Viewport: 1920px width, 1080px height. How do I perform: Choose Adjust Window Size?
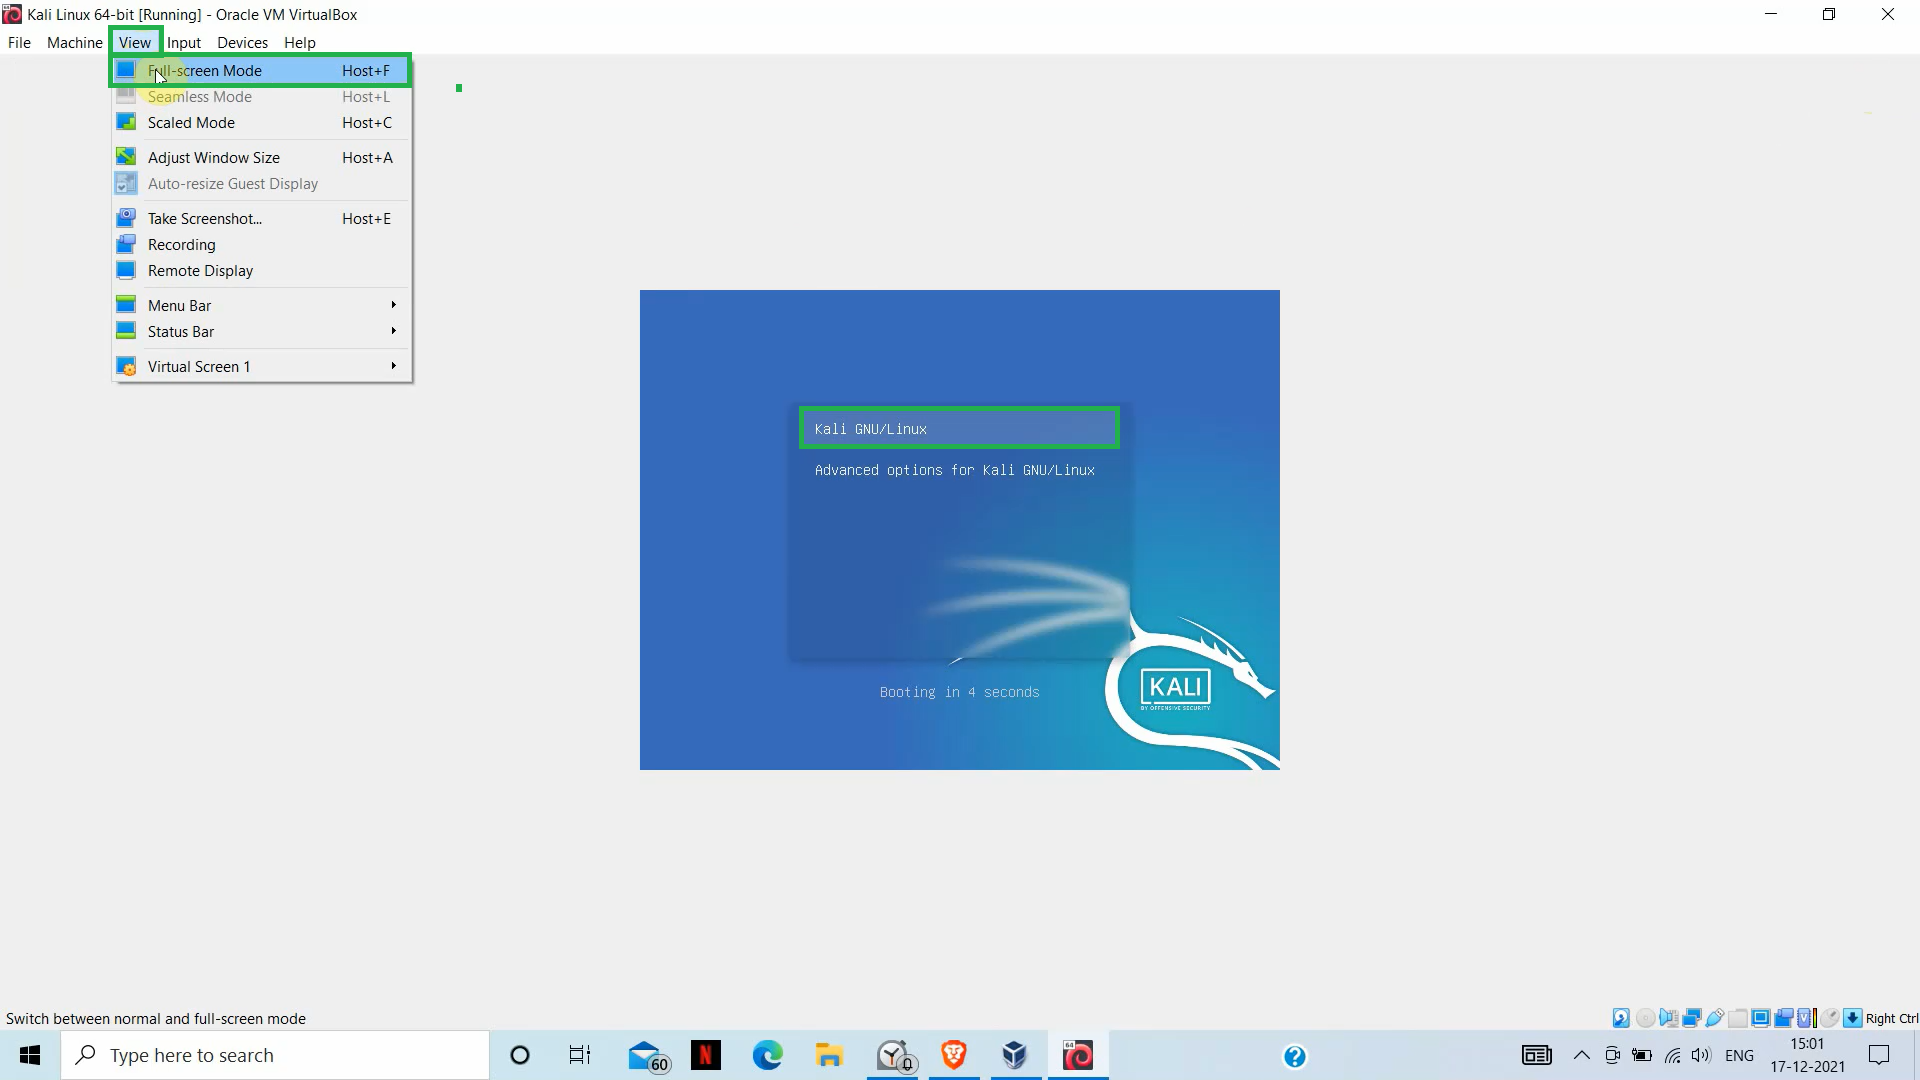[x=213, y=157]
